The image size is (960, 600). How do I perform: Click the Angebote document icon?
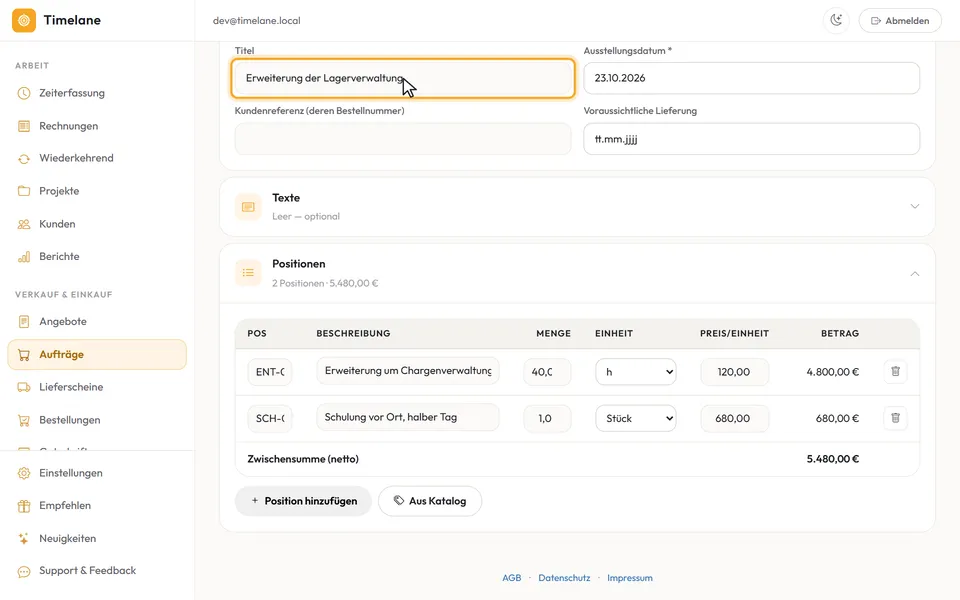coord(24,321)
